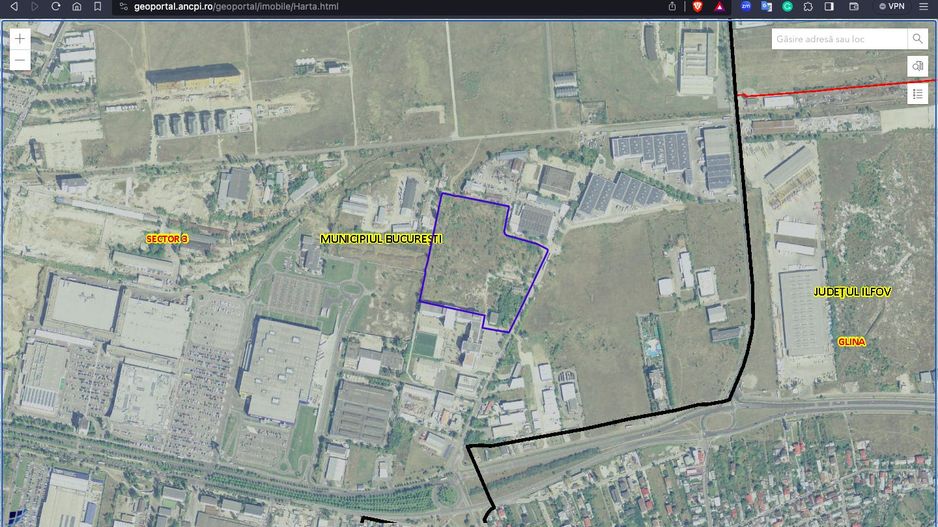Focus the Găsire adresă sau loc field
Viewport: 938px width, 527px height.
[839, 39]
